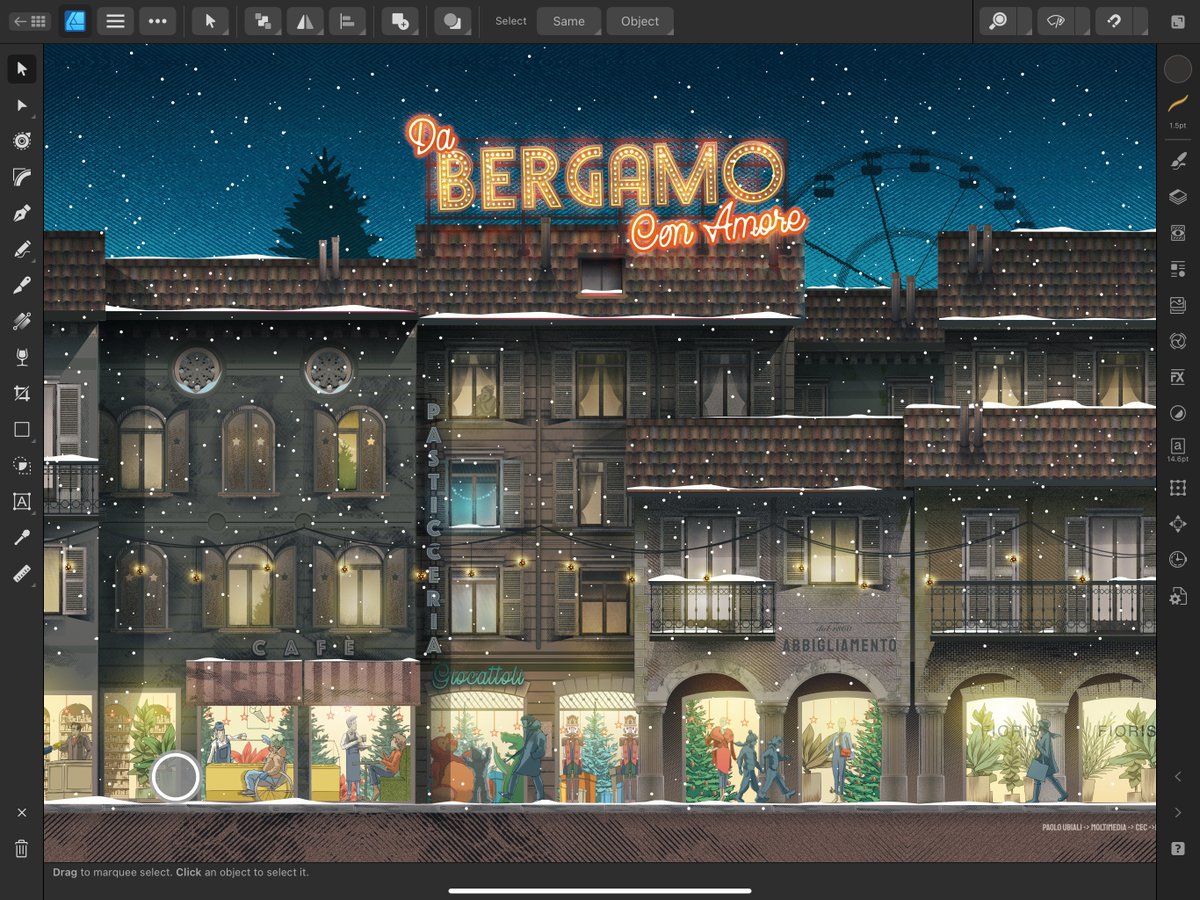This screenshot has height=900, width=1200.
Task: Click the BERGAMO neon sign on canvas
Action: [610, 178]
